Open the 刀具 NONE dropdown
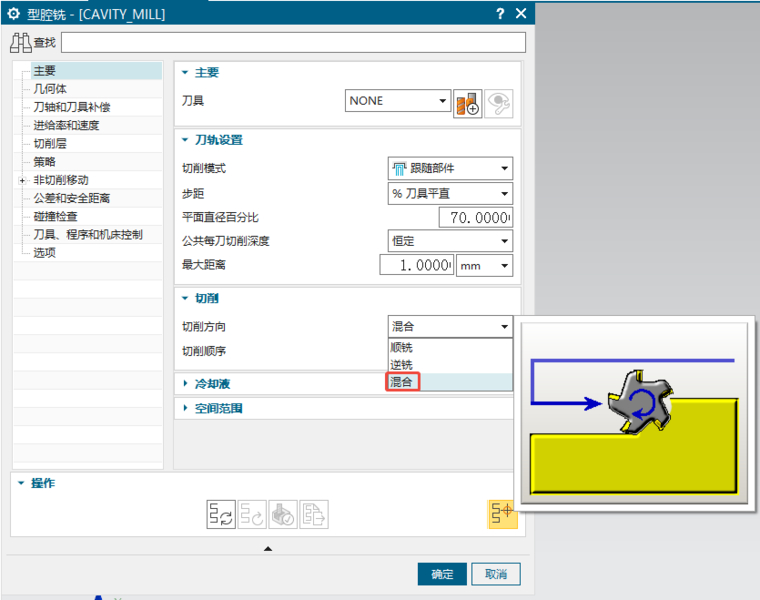The width and height of the screenshot is (760, 600). [398, 100]
